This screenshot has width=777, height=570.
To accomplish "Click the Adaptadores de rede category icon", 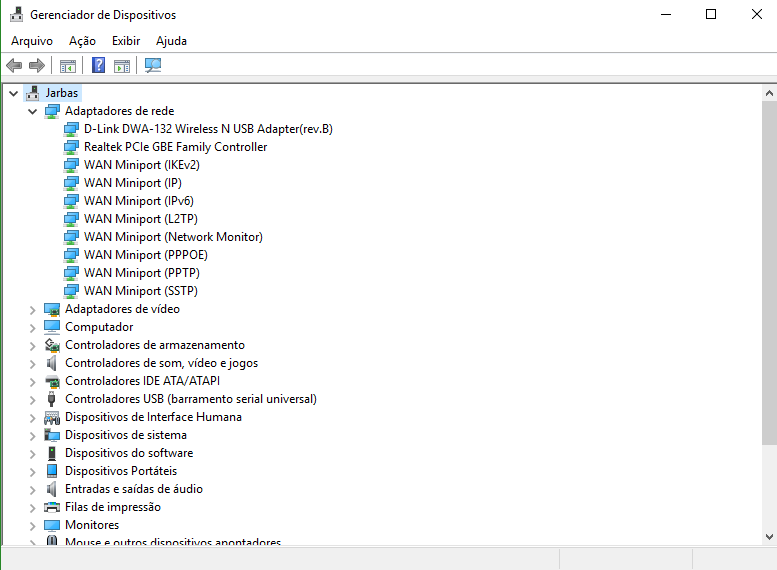I will [x=52, y=111].
